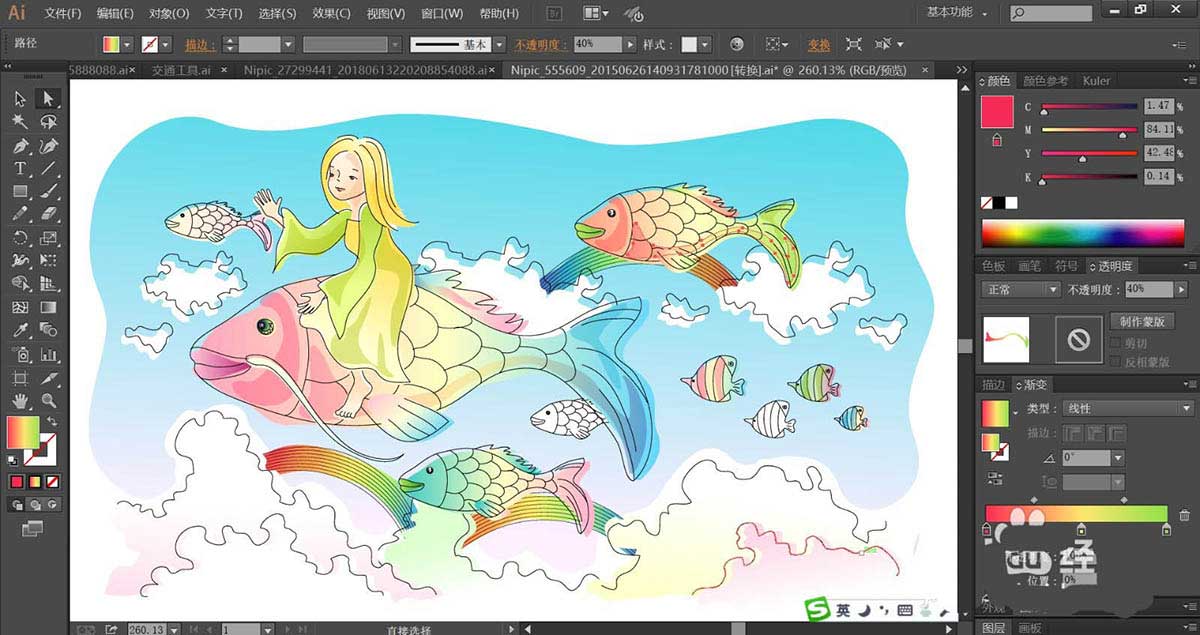This screenshot has width=1200, height=635.
Task: Select the Paintbrush tool
Action: point(47,192)
